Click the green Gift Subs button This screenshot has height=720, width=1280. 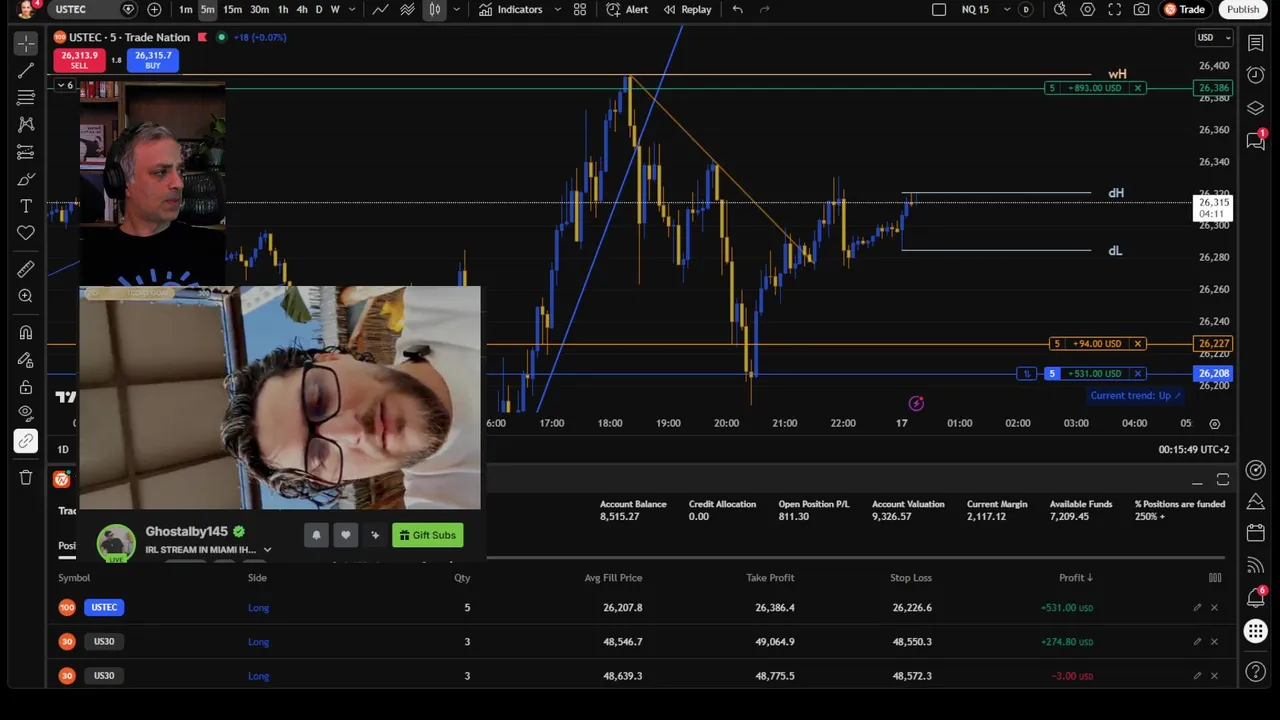(x=427, y=535)
